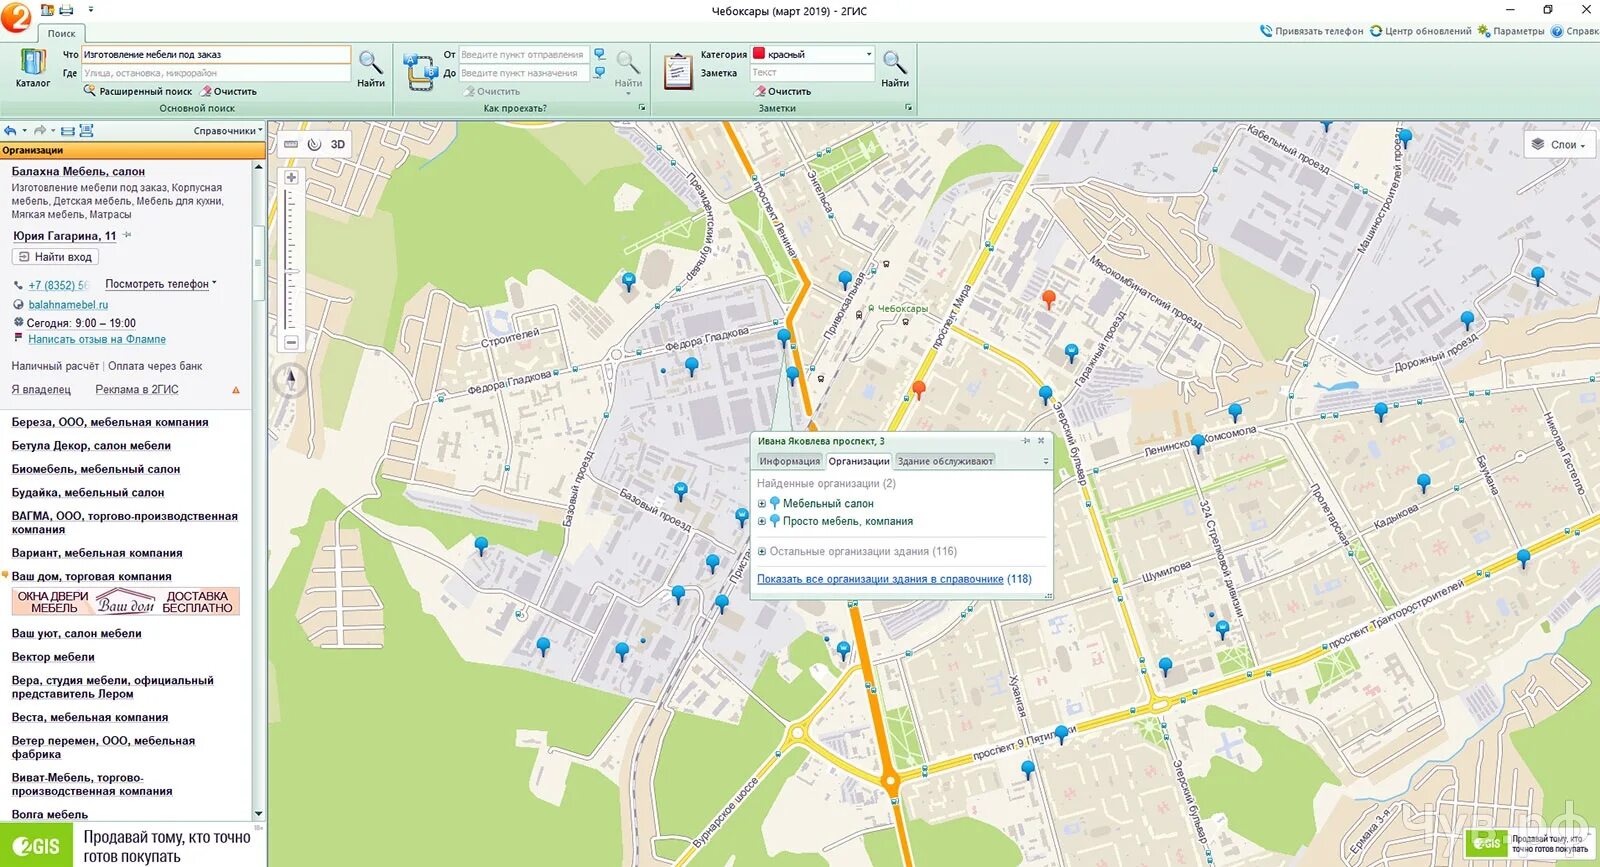This screenshot has width=1600, height=867.
Task: Click the forward navigation arrow in directory panel
Action: pos(40,131)
